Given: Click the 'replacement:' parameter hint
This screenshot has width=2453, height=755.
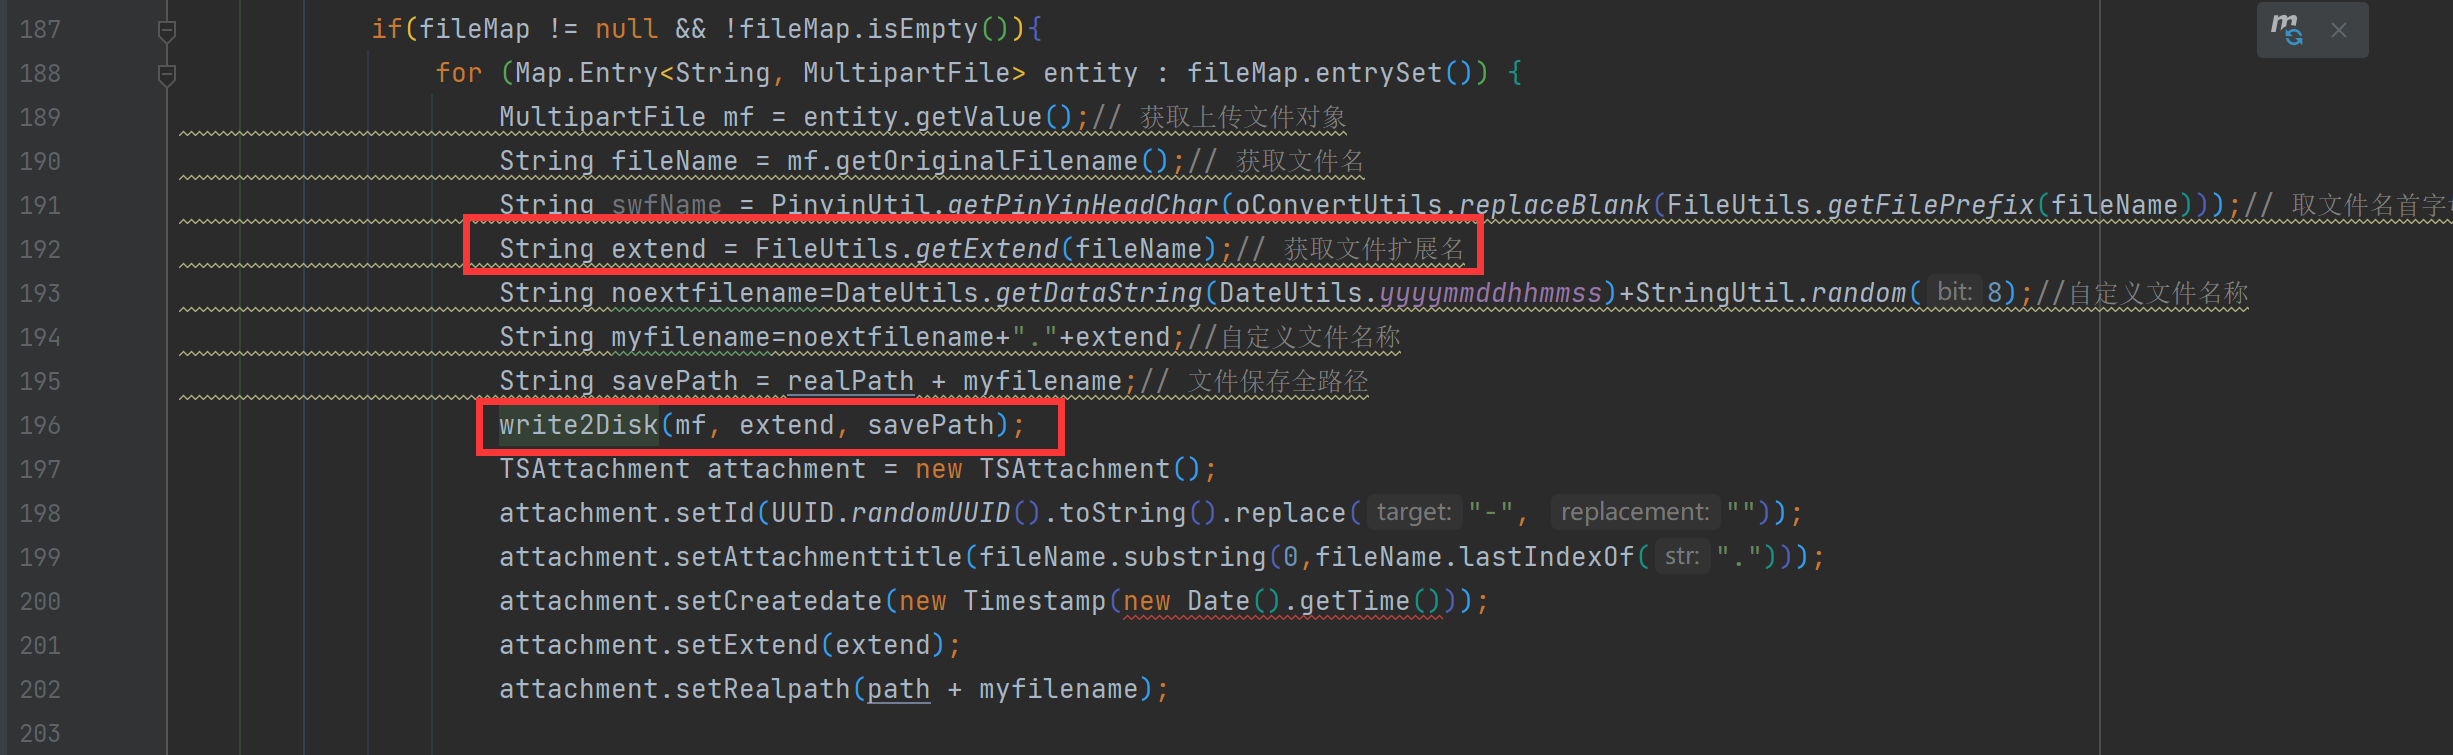Looking at the screenshot, I should [1635, 512].
